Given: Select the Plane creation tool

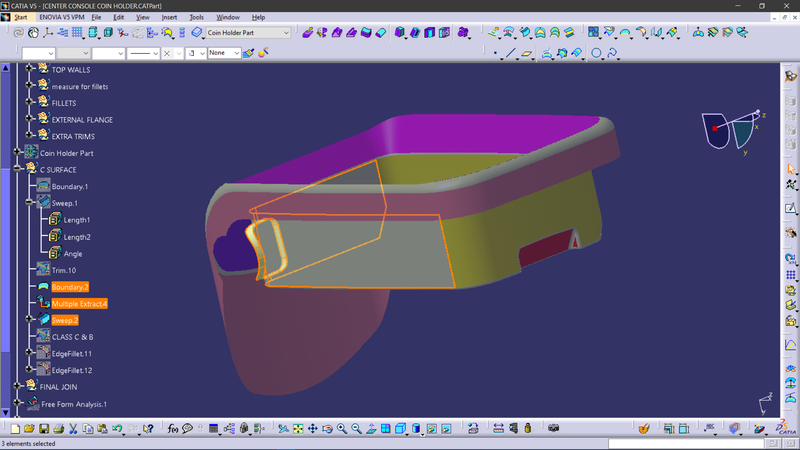Looking at the screenshot, I should (x=527, y=53).
